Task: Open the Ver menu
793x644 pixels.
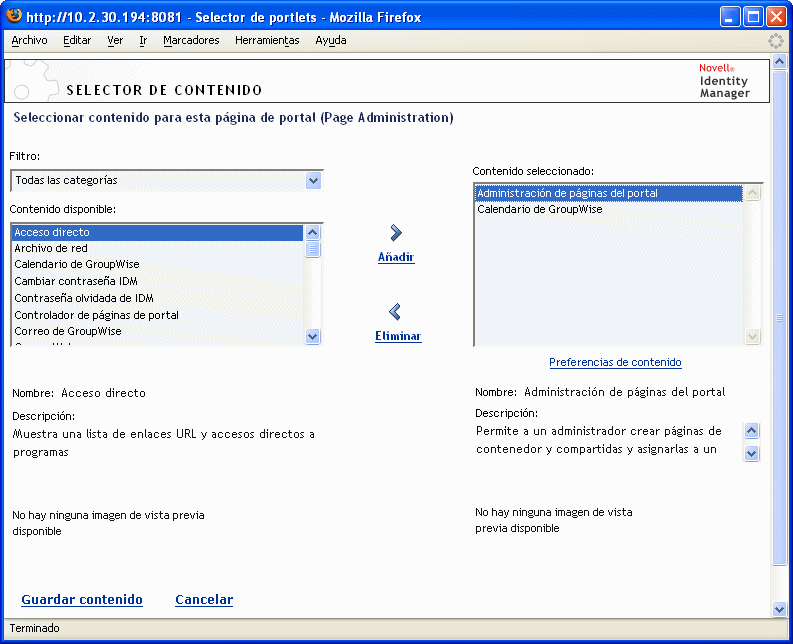Action: click(x=115, y=40)
